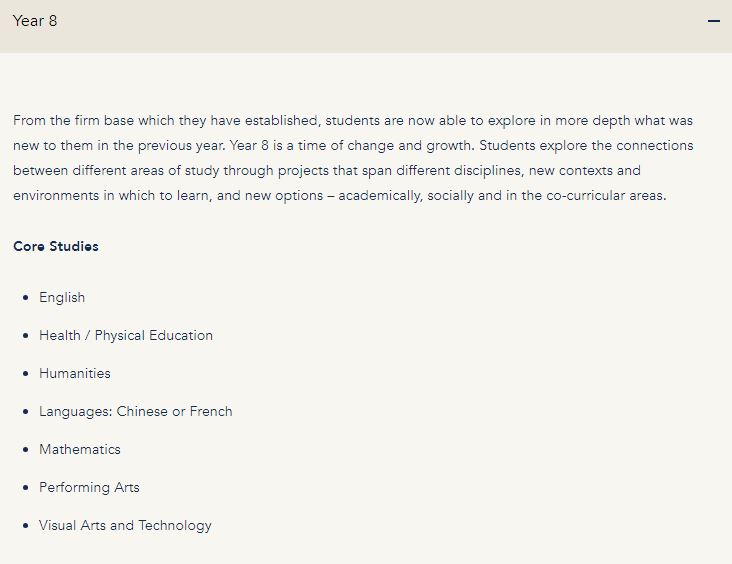Click the bullet beside Languages: Chinese or French
The image size is (732, 564).
point(26,412)
